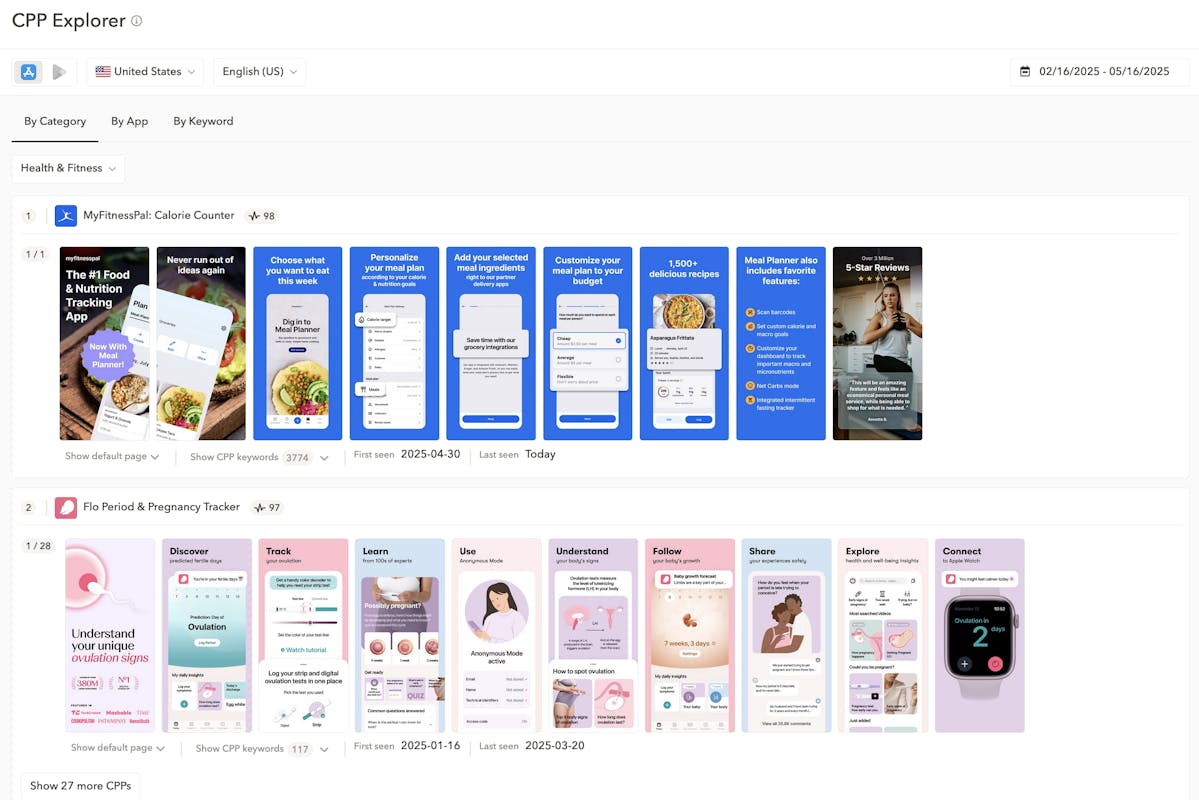Click the MyFitnessPal app icon
1199x800 pixels.
[66, 216]
